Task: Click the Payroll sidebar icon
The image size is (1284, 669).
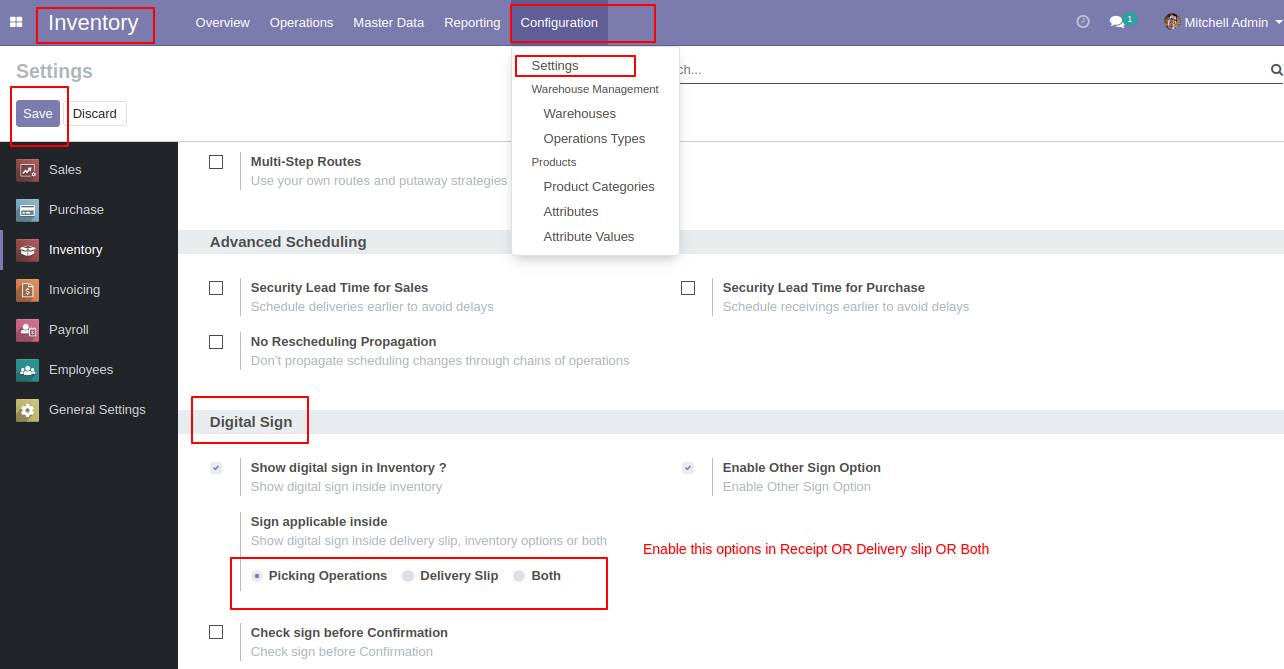Action: coord(27,330)
